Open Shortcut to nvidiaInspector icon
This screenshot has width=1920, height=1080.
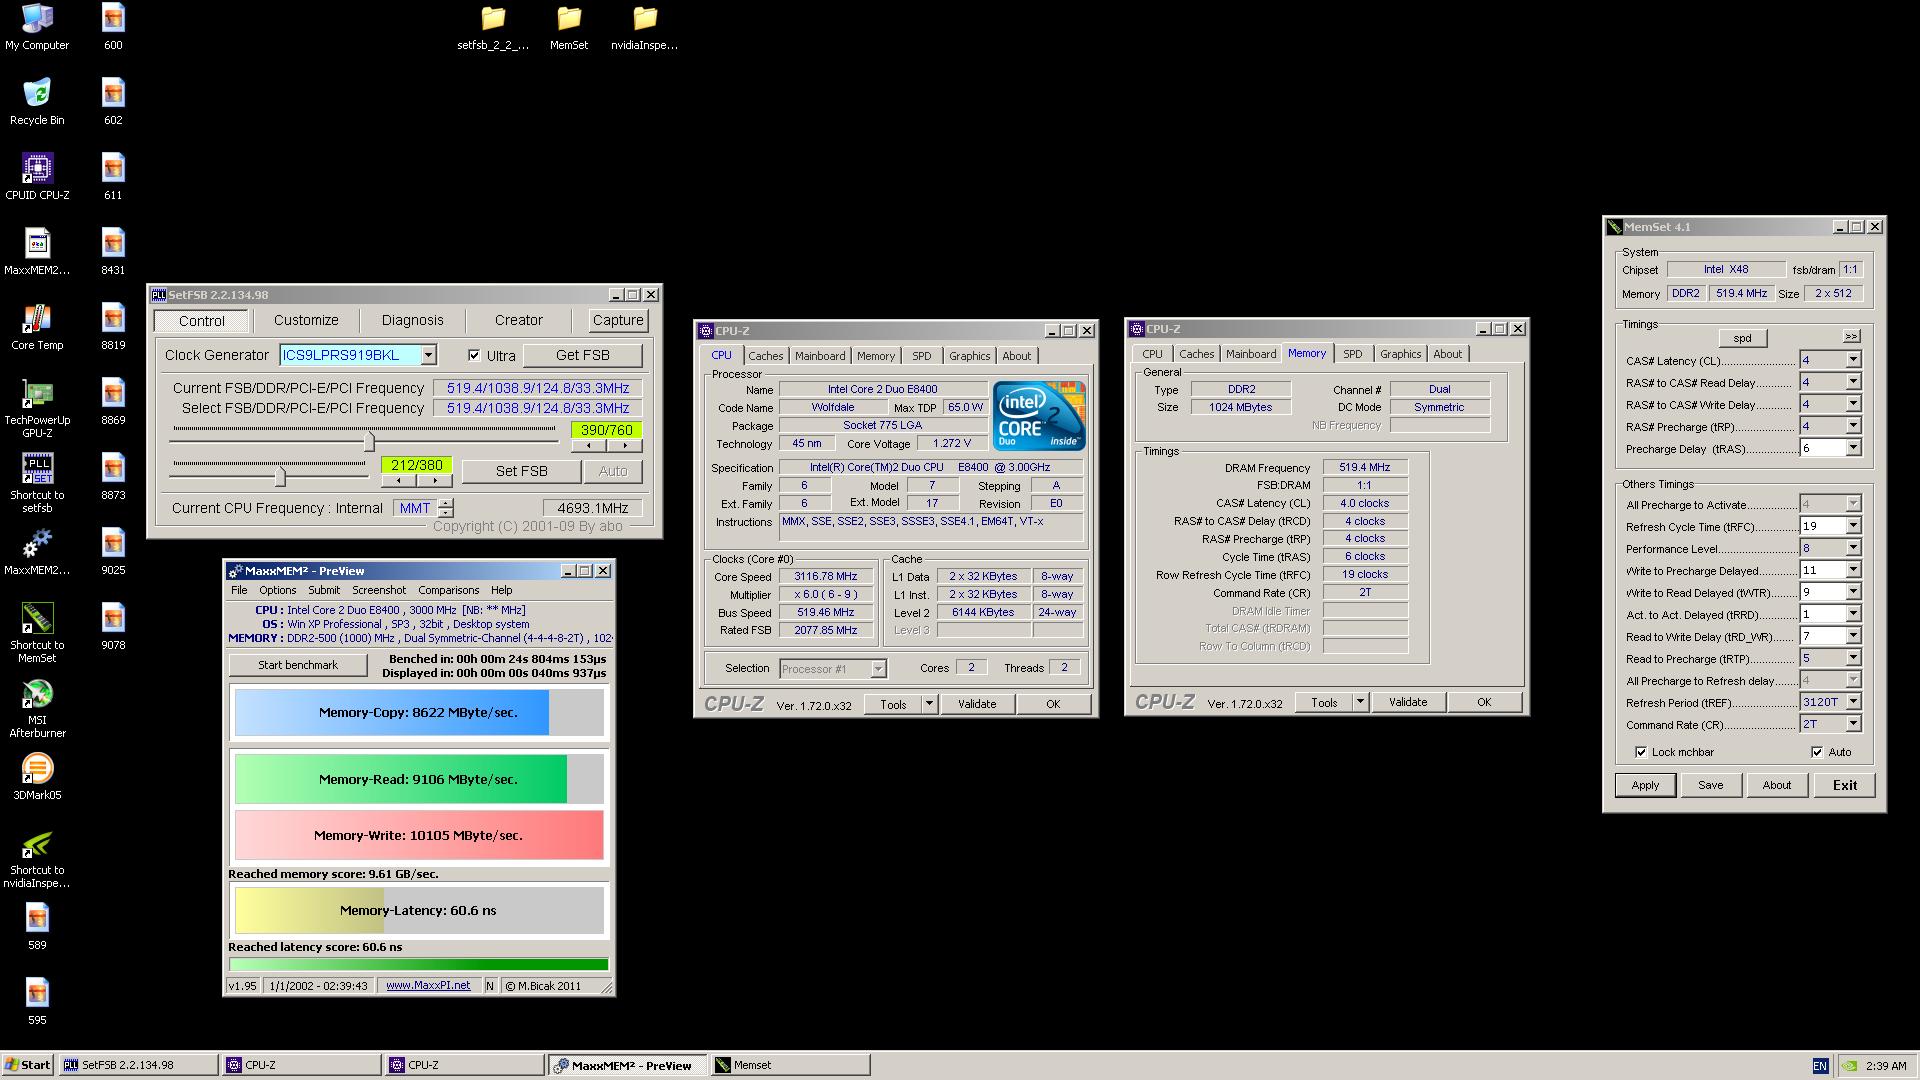(x=37, y=859)
